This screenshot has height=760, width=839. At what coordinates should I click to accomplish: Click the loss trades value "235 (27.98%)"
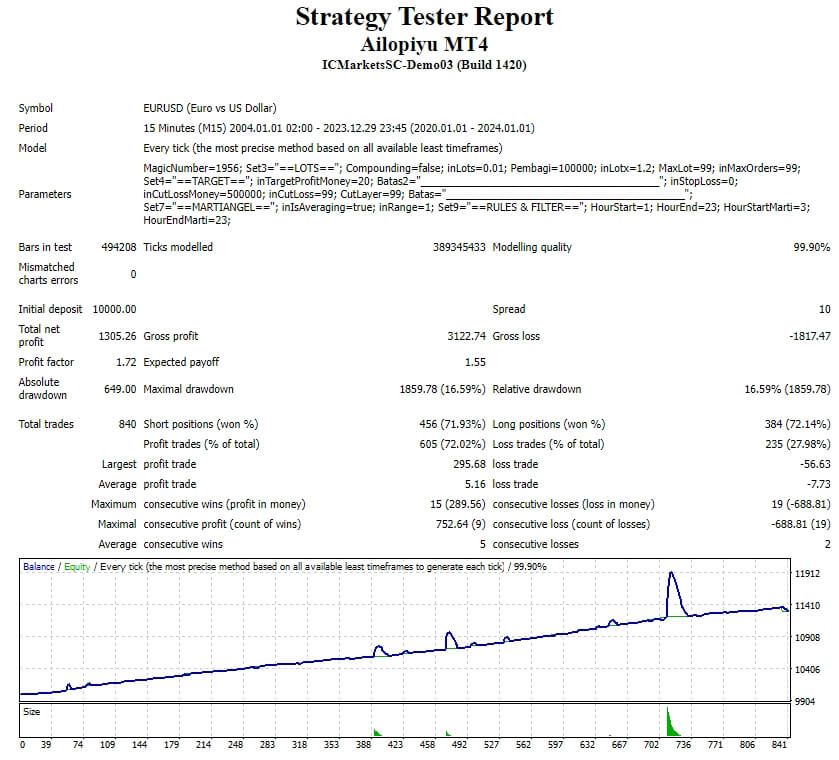tap(798, 444)
